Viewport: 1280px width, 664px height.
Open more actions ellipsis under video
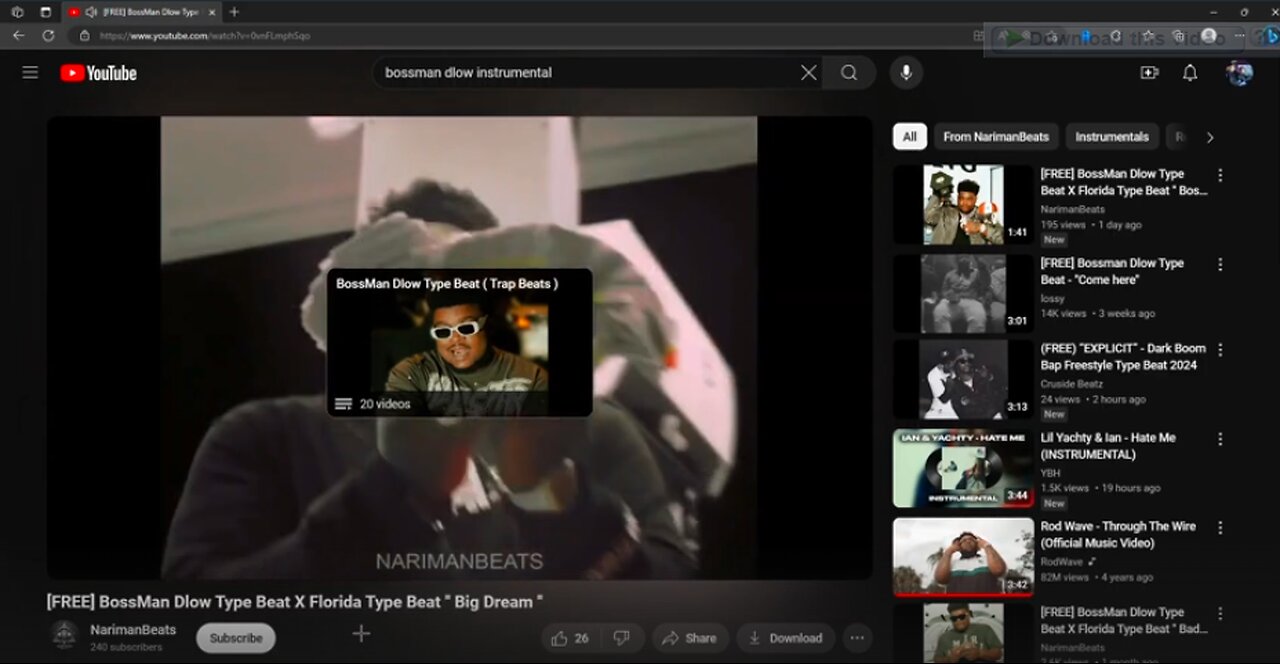[x=857, y=638]
